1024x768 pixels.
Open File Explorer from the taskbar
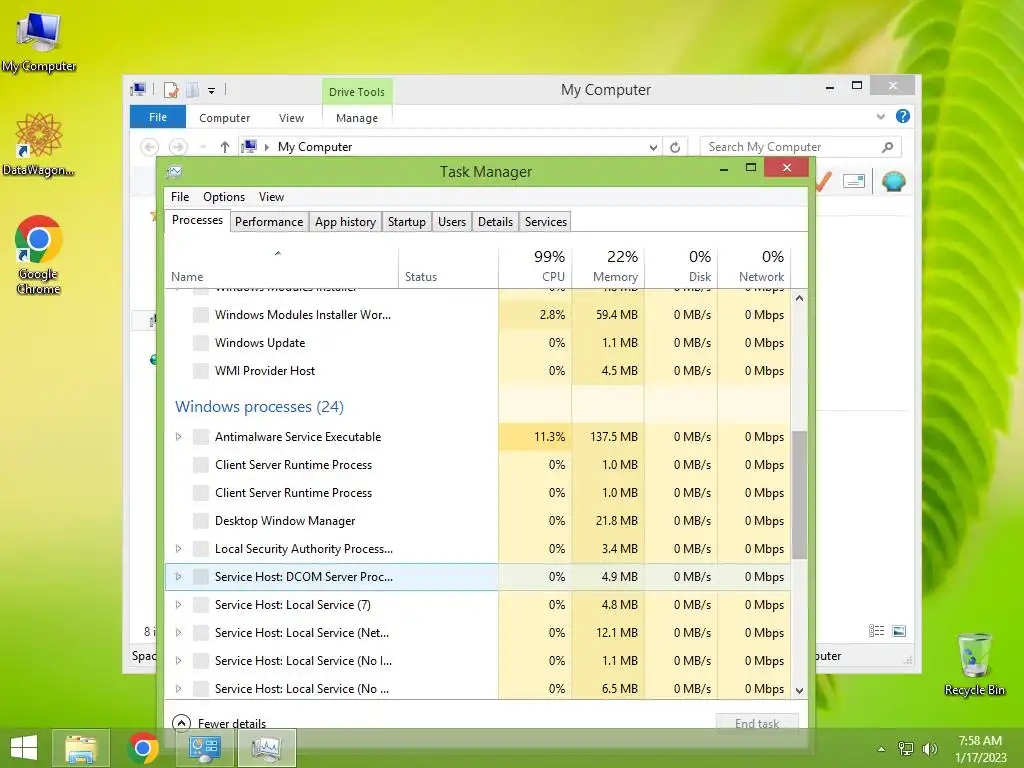pyautogui.click(x=81, y=748)
